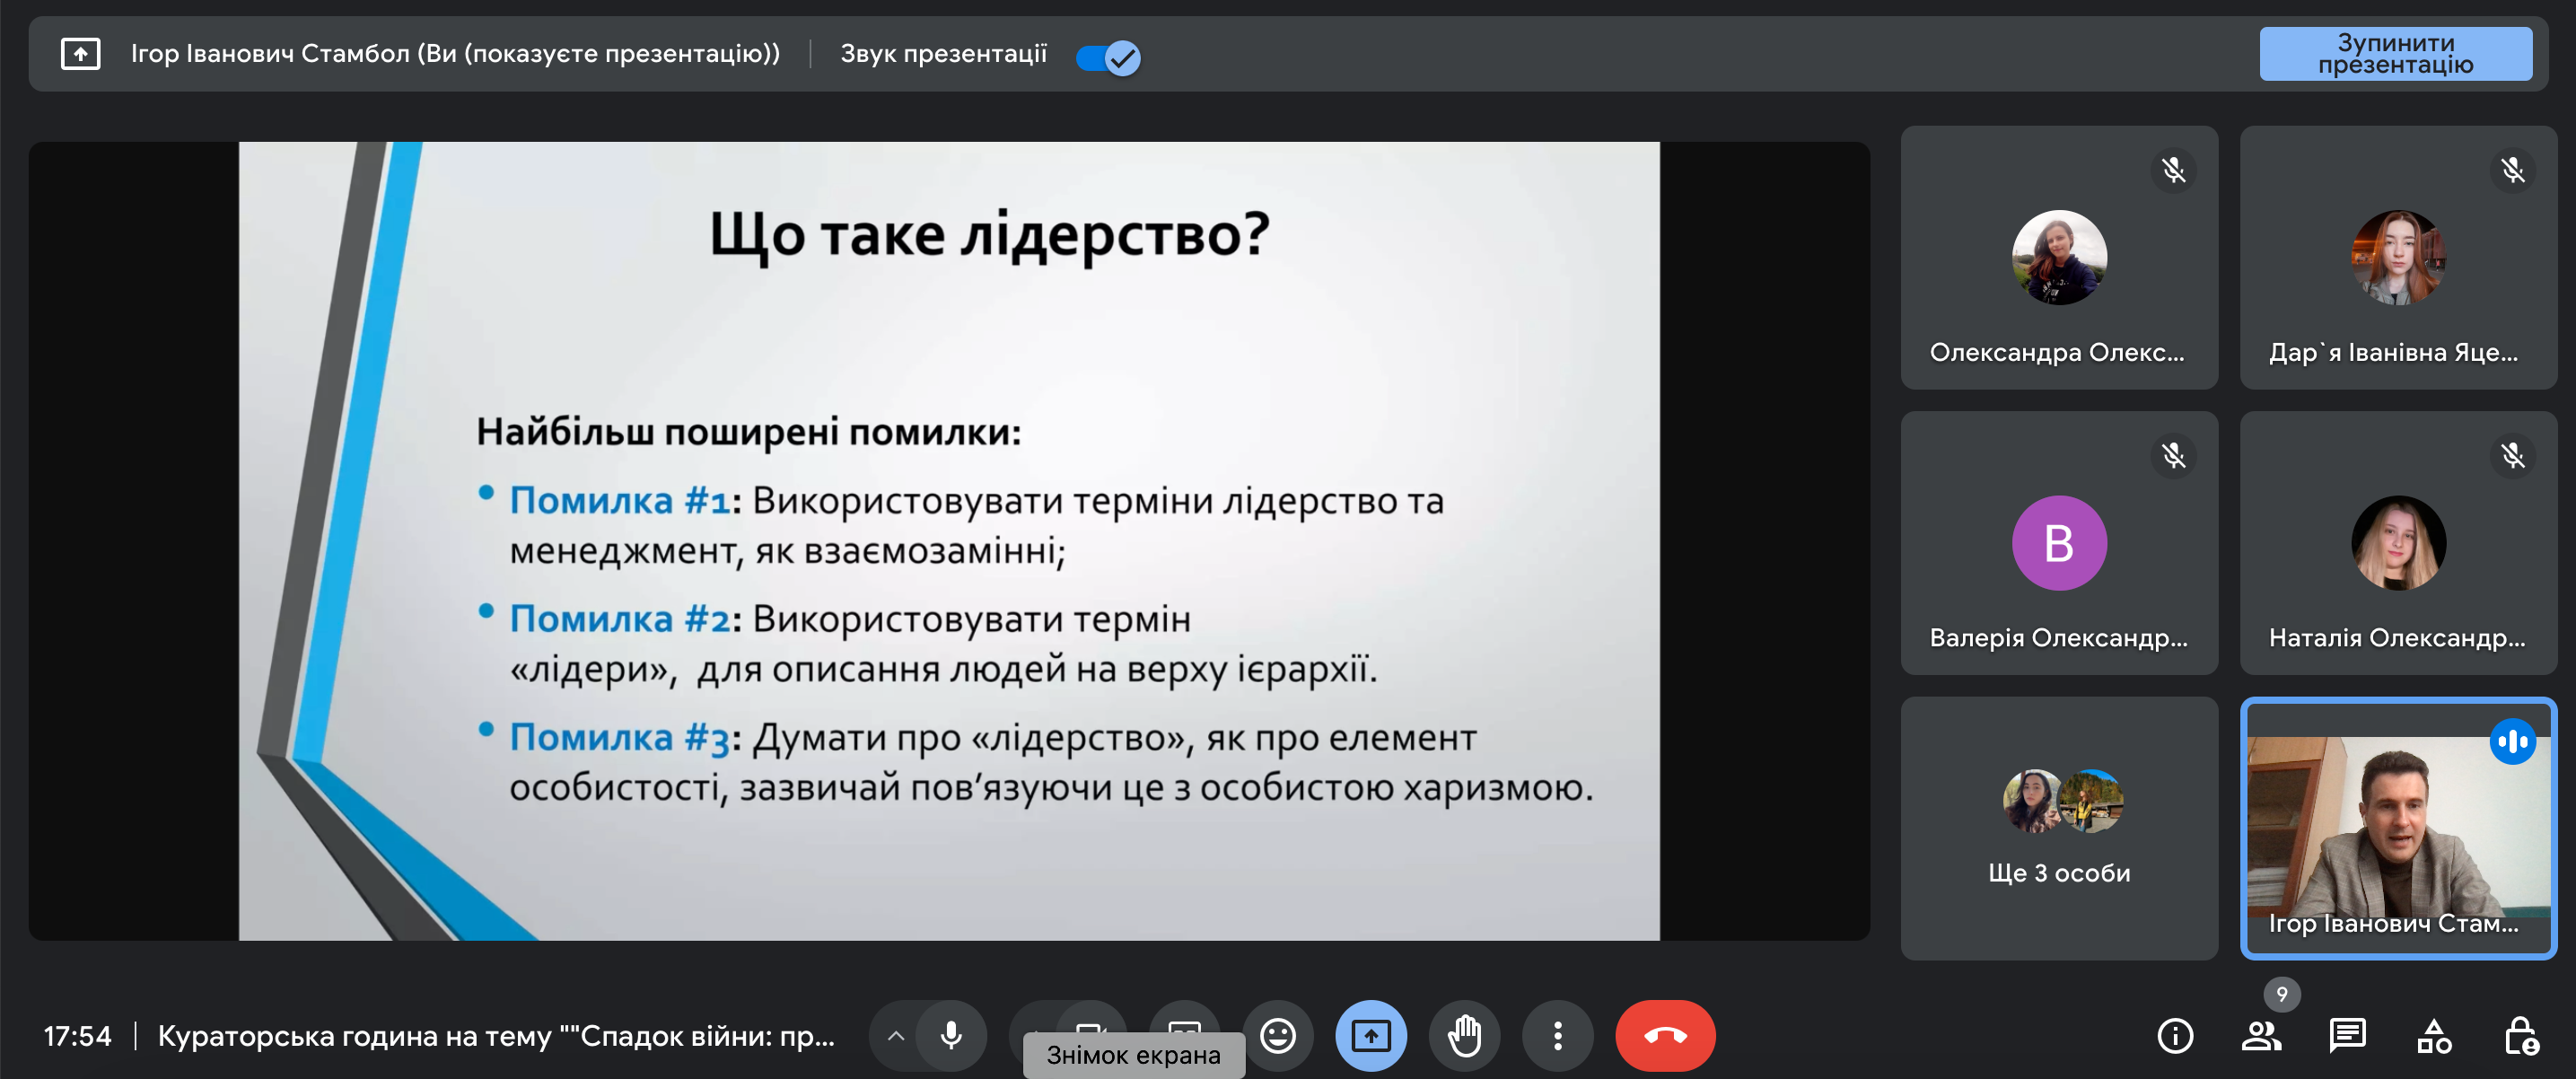This screenshot has height=1079, width=2576.
Task: Mute the microphone
Action: point(951,1034)
